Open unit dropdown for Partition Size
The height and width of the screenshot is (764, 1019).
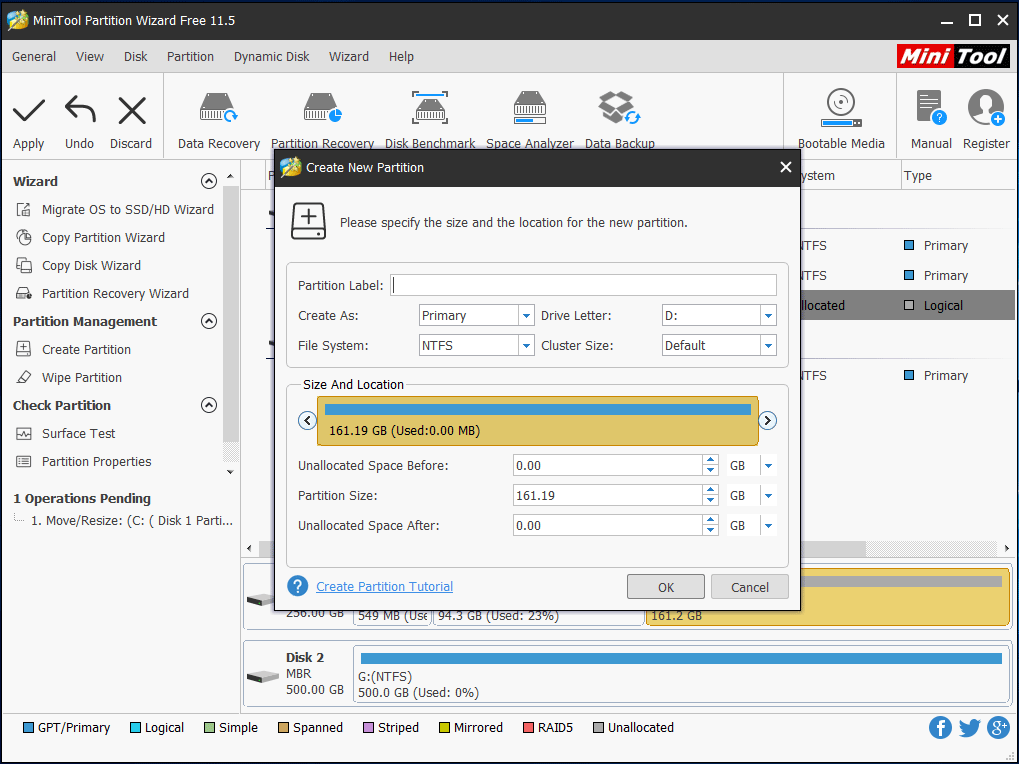(x=768, y=496)
